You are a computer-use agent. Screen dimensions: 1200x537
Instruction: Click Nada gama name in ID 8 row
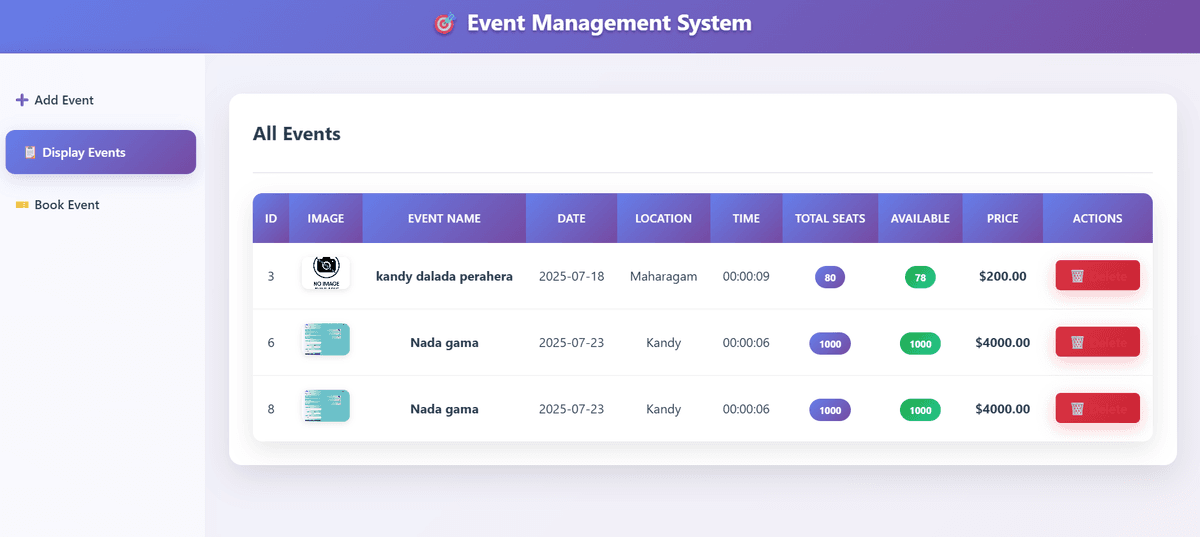click(x=444, y=409)
